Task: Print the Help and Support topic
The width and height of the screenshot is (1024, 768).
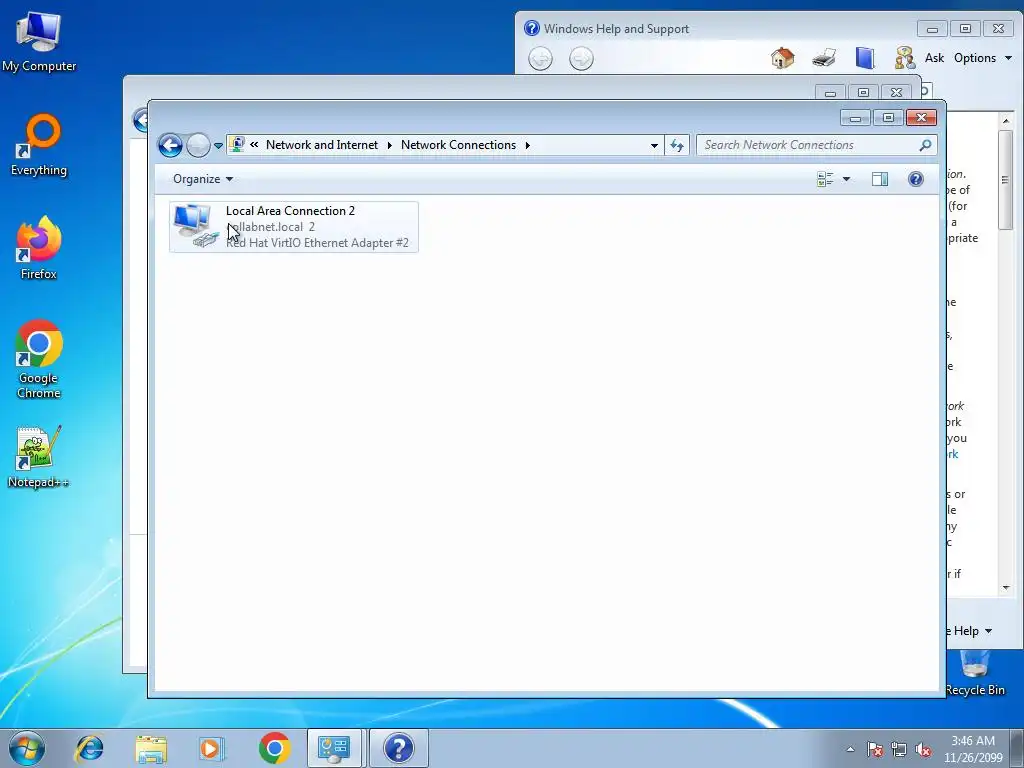Action: (x=824, y=58)
